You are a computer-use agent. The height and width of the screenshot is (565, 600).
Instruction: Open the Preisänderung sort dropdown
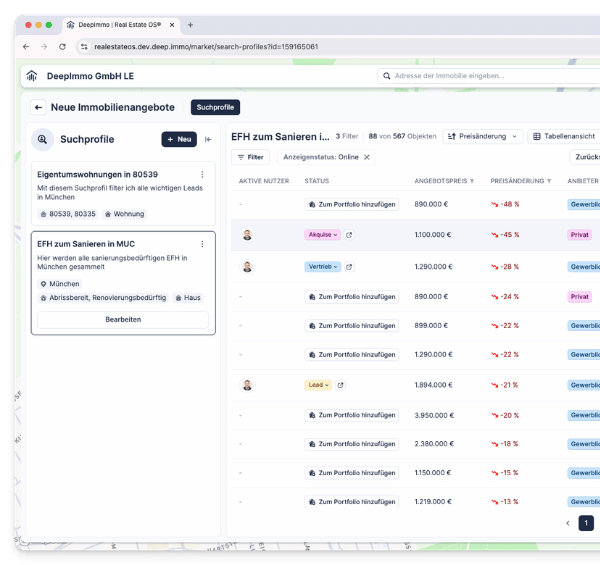point(483,136)
